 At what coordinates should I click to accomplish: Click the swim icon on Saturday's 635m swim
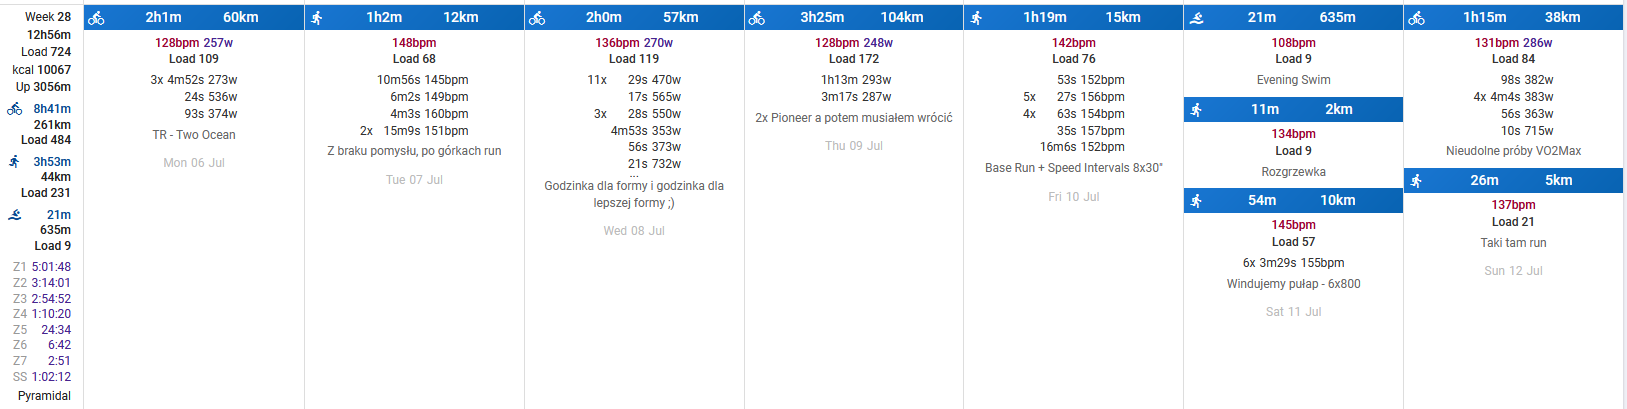coord(1197,18)
